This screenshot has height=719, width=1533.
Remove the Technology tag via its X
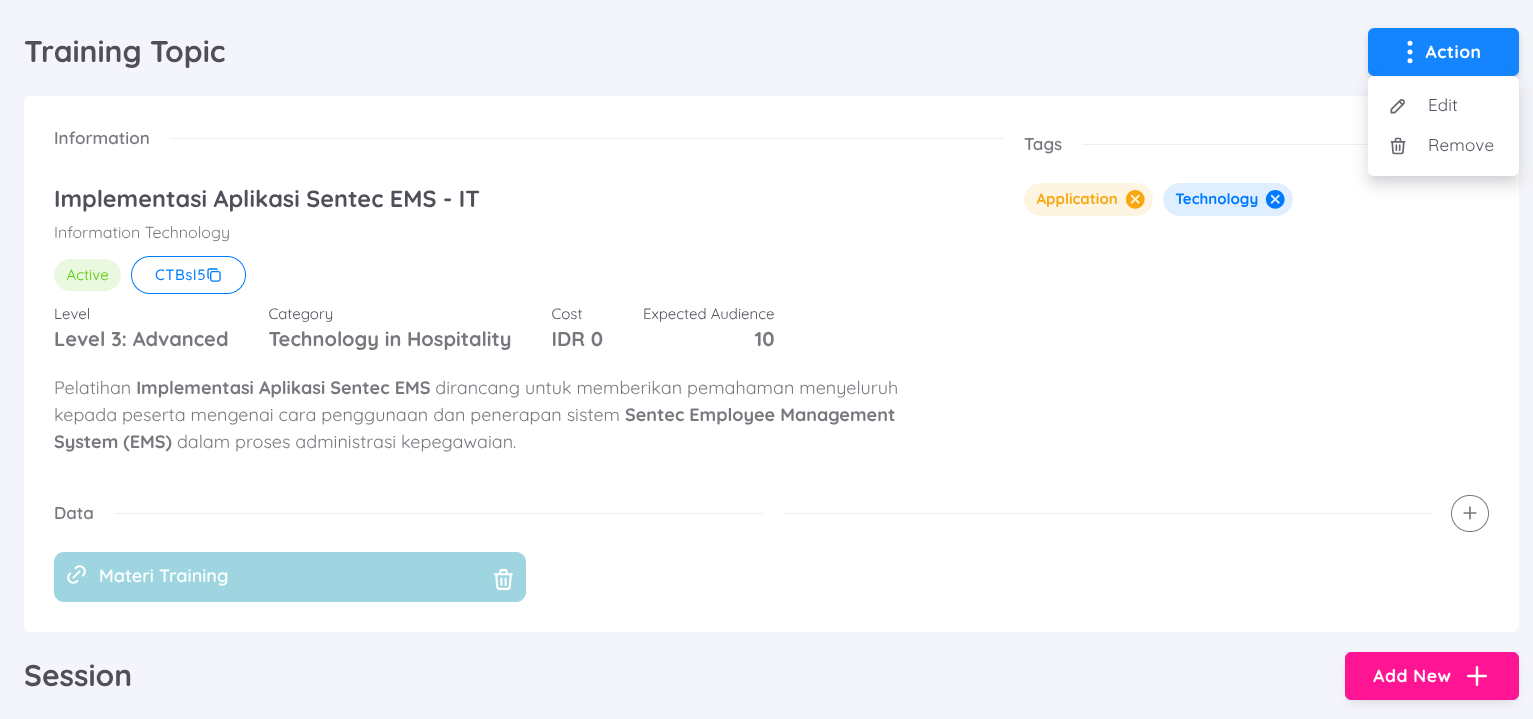tap(1275, 199)
